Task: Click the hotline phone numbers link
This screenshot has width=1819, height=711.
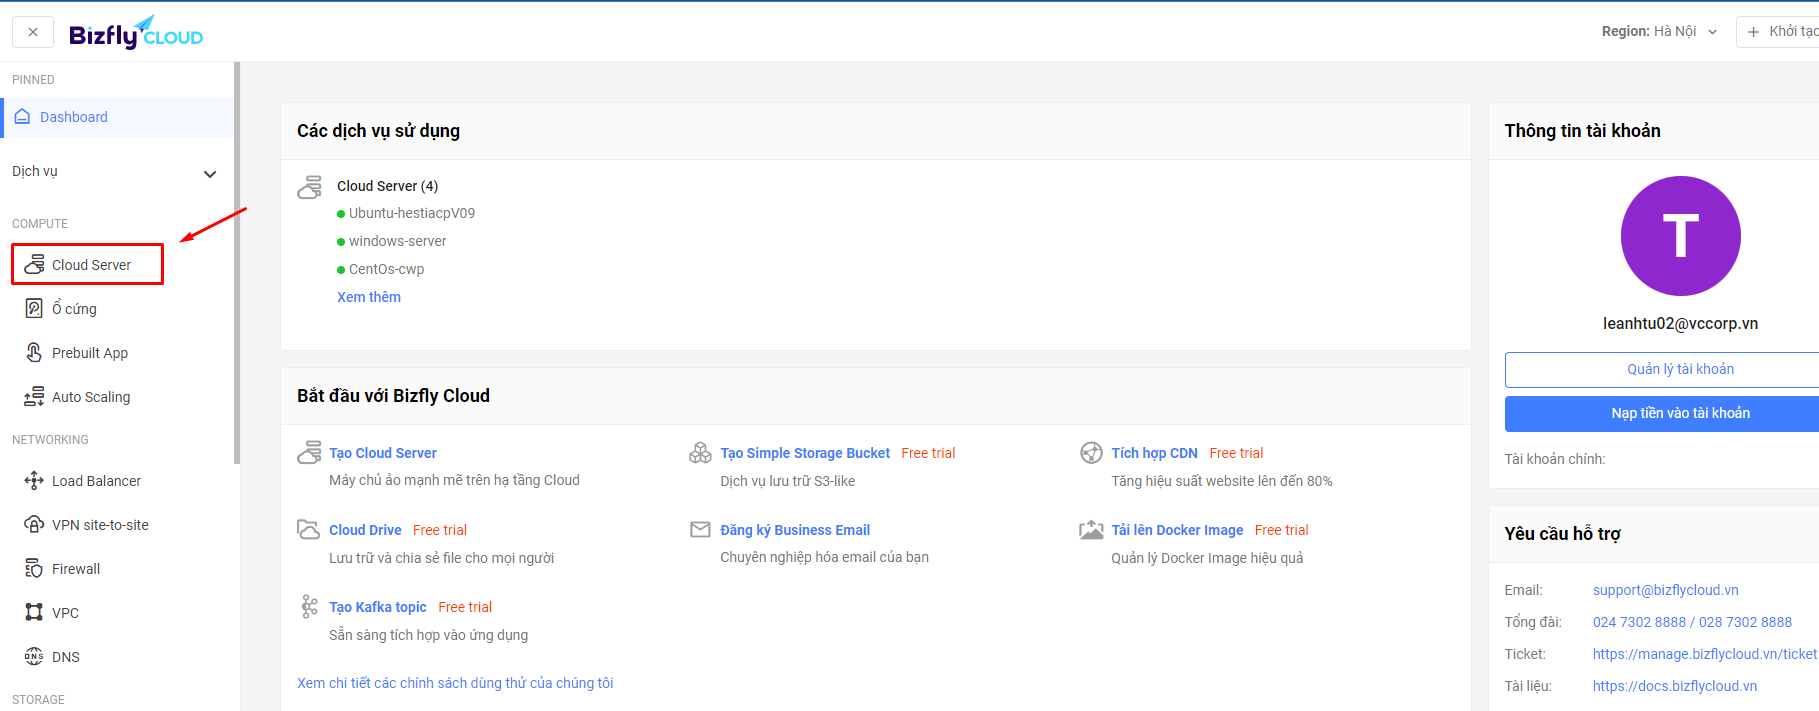Action: tap(1692, 622)
